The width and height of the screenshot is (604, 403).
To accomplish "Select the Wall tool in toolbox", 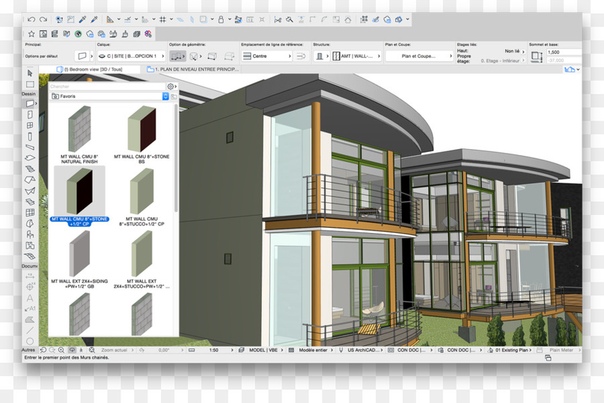I will tap(30, 103).
